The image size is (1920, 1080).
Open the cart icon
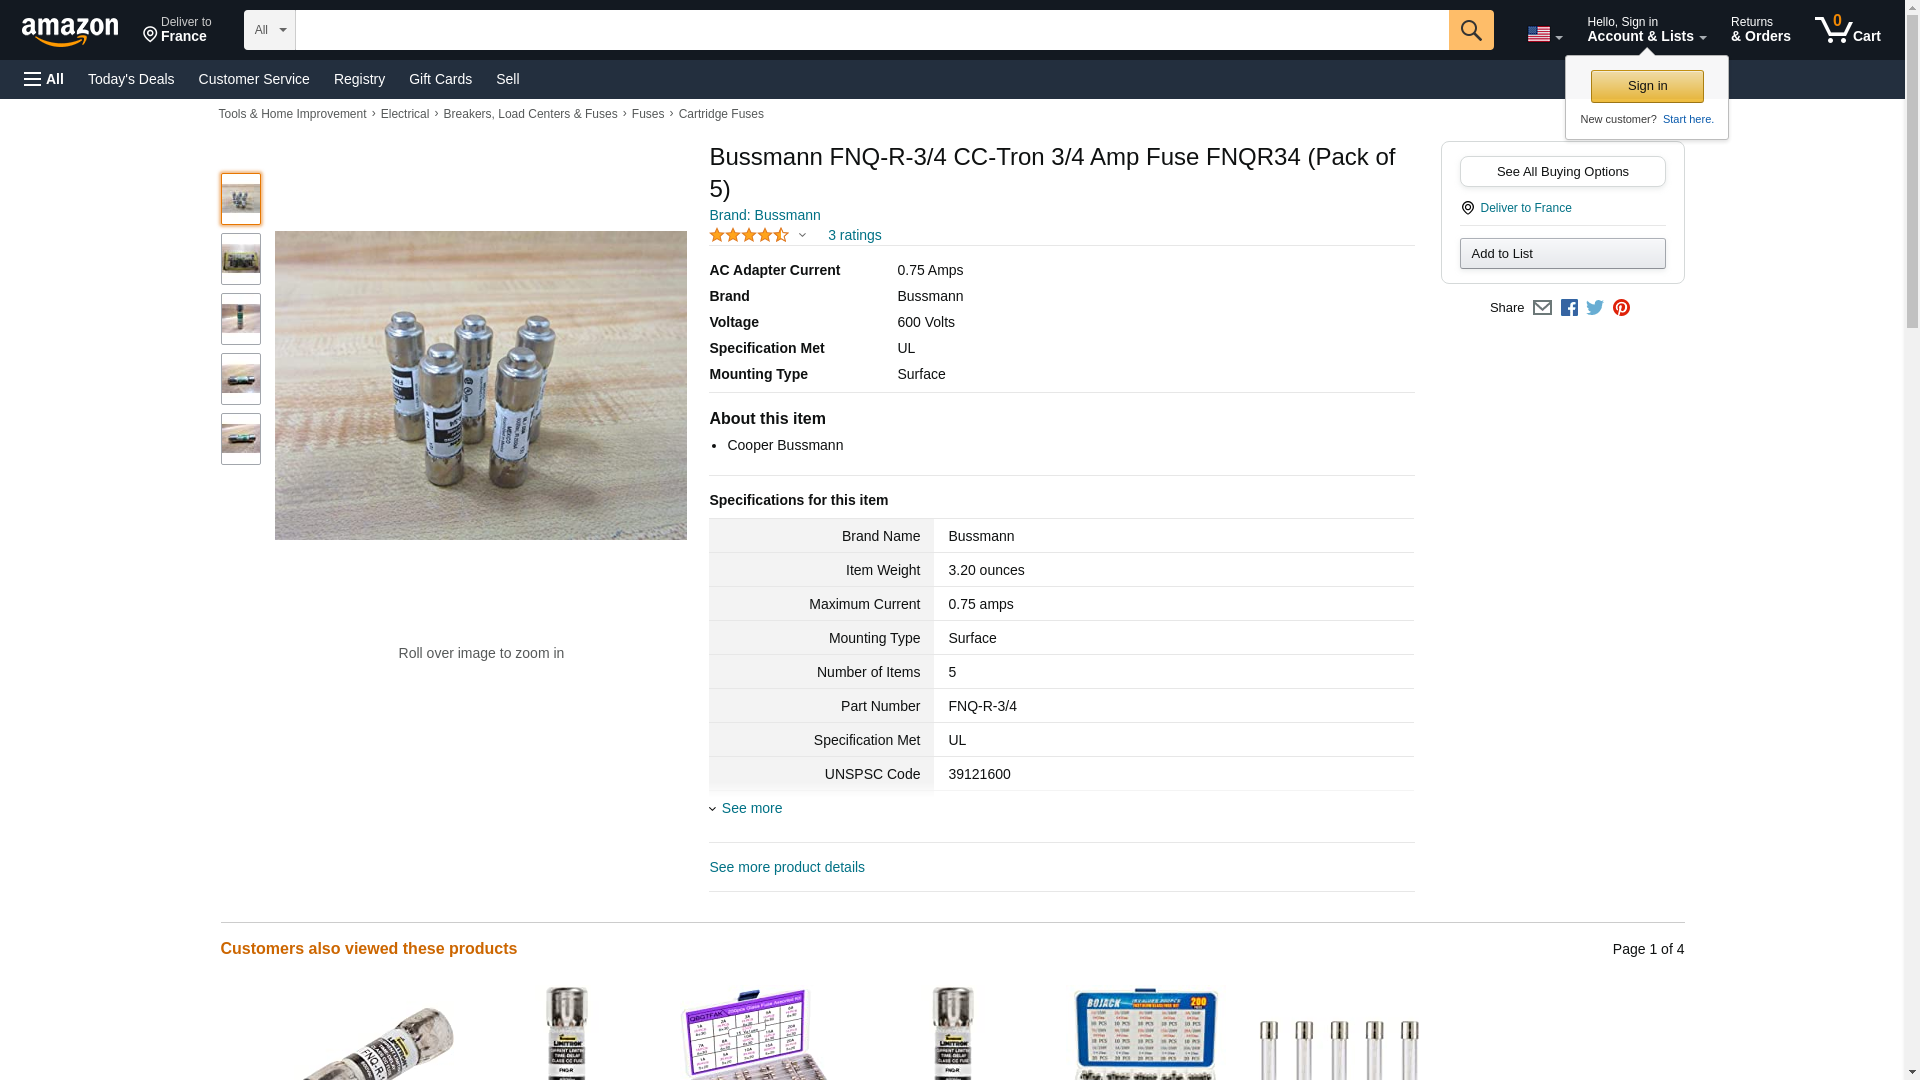pos(1847,30)
